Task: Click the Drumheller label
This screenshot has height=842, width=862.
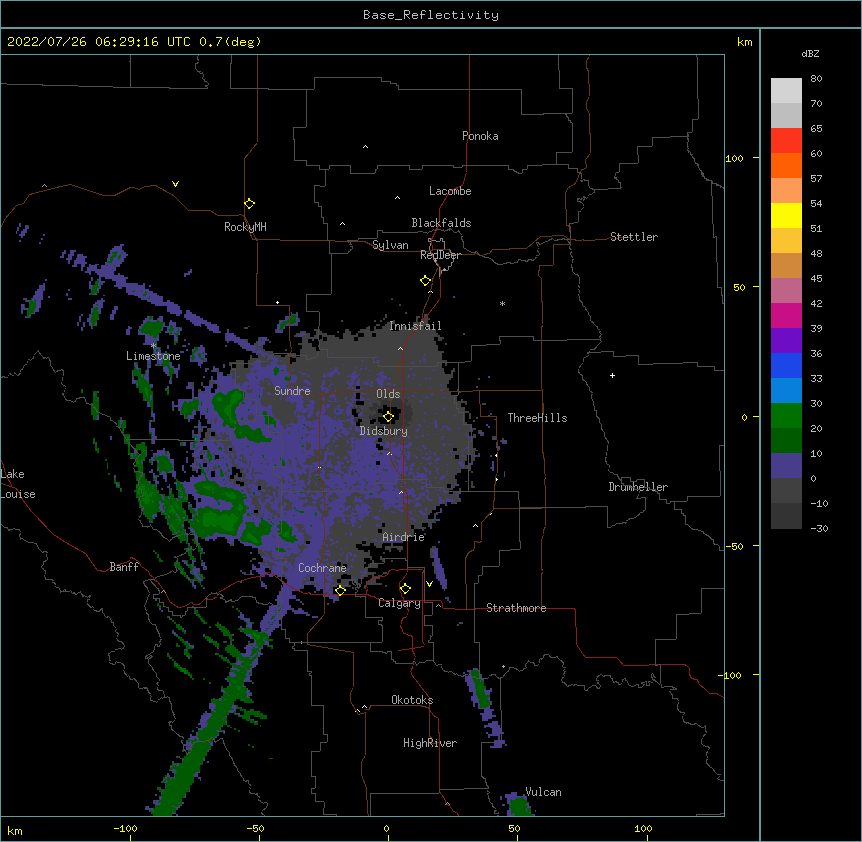Action: [x=638, y=487]
